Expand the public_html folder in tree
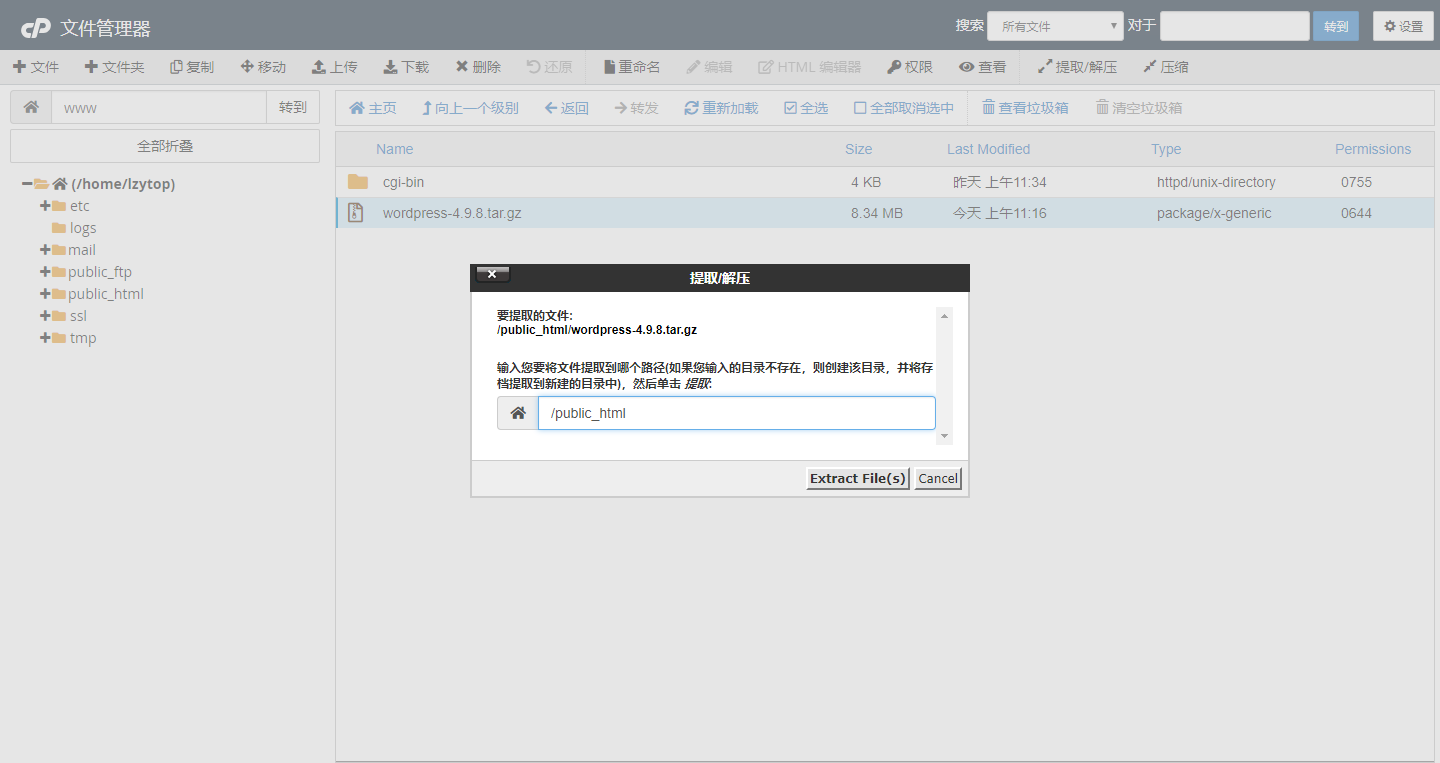 tap(45, 294)
